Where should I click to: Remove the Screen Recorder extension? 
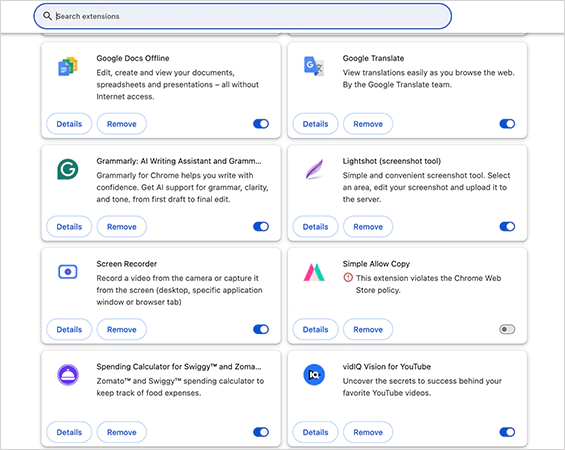click(x=122, y=329)
